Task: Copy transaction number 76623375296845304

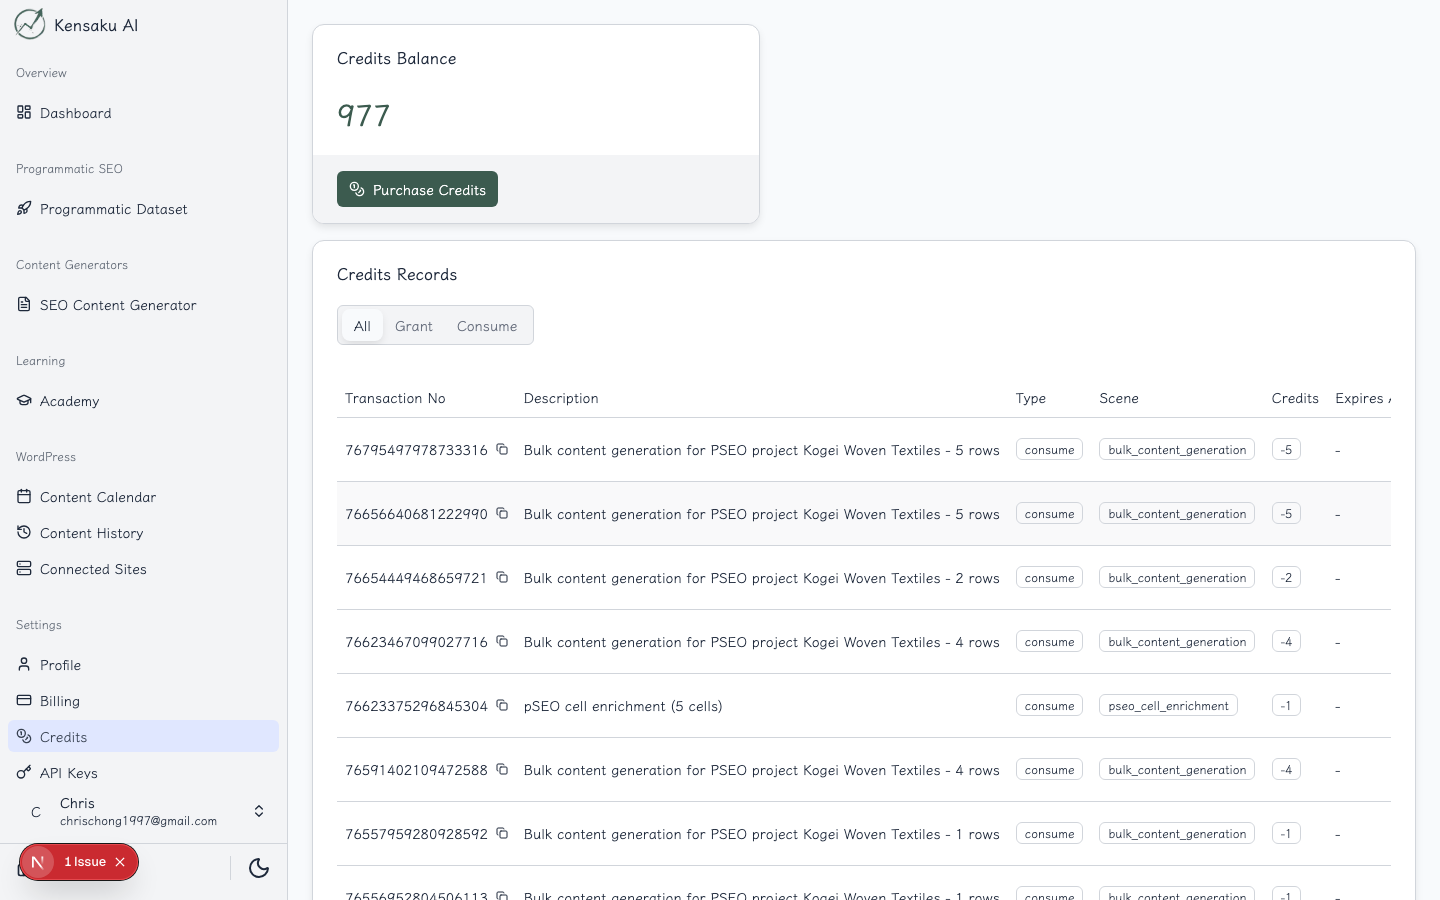Action: [502, 705]
